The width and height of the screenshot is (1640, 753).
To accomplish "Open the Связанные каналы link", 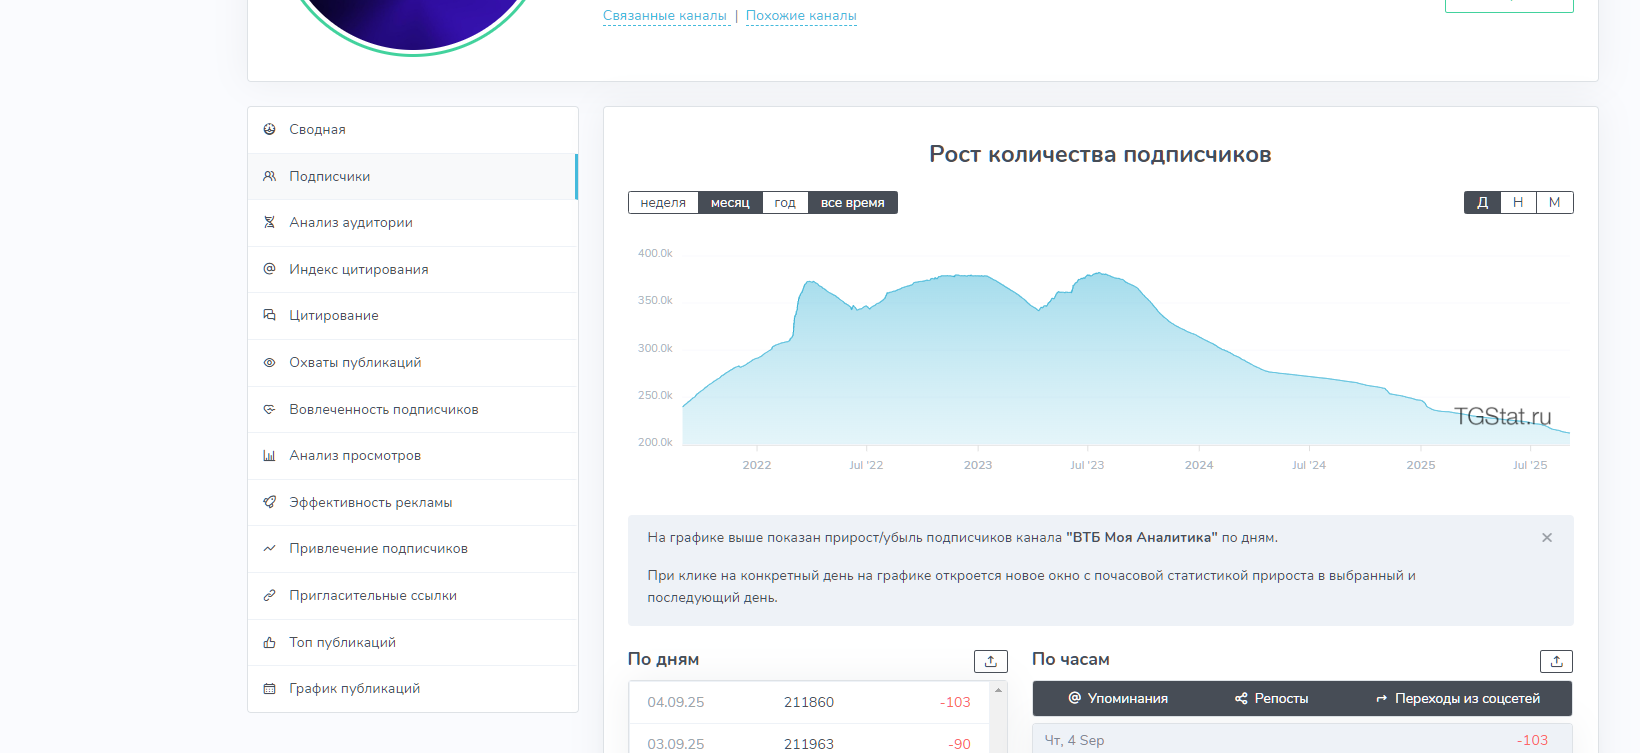I will click(665, 16).
